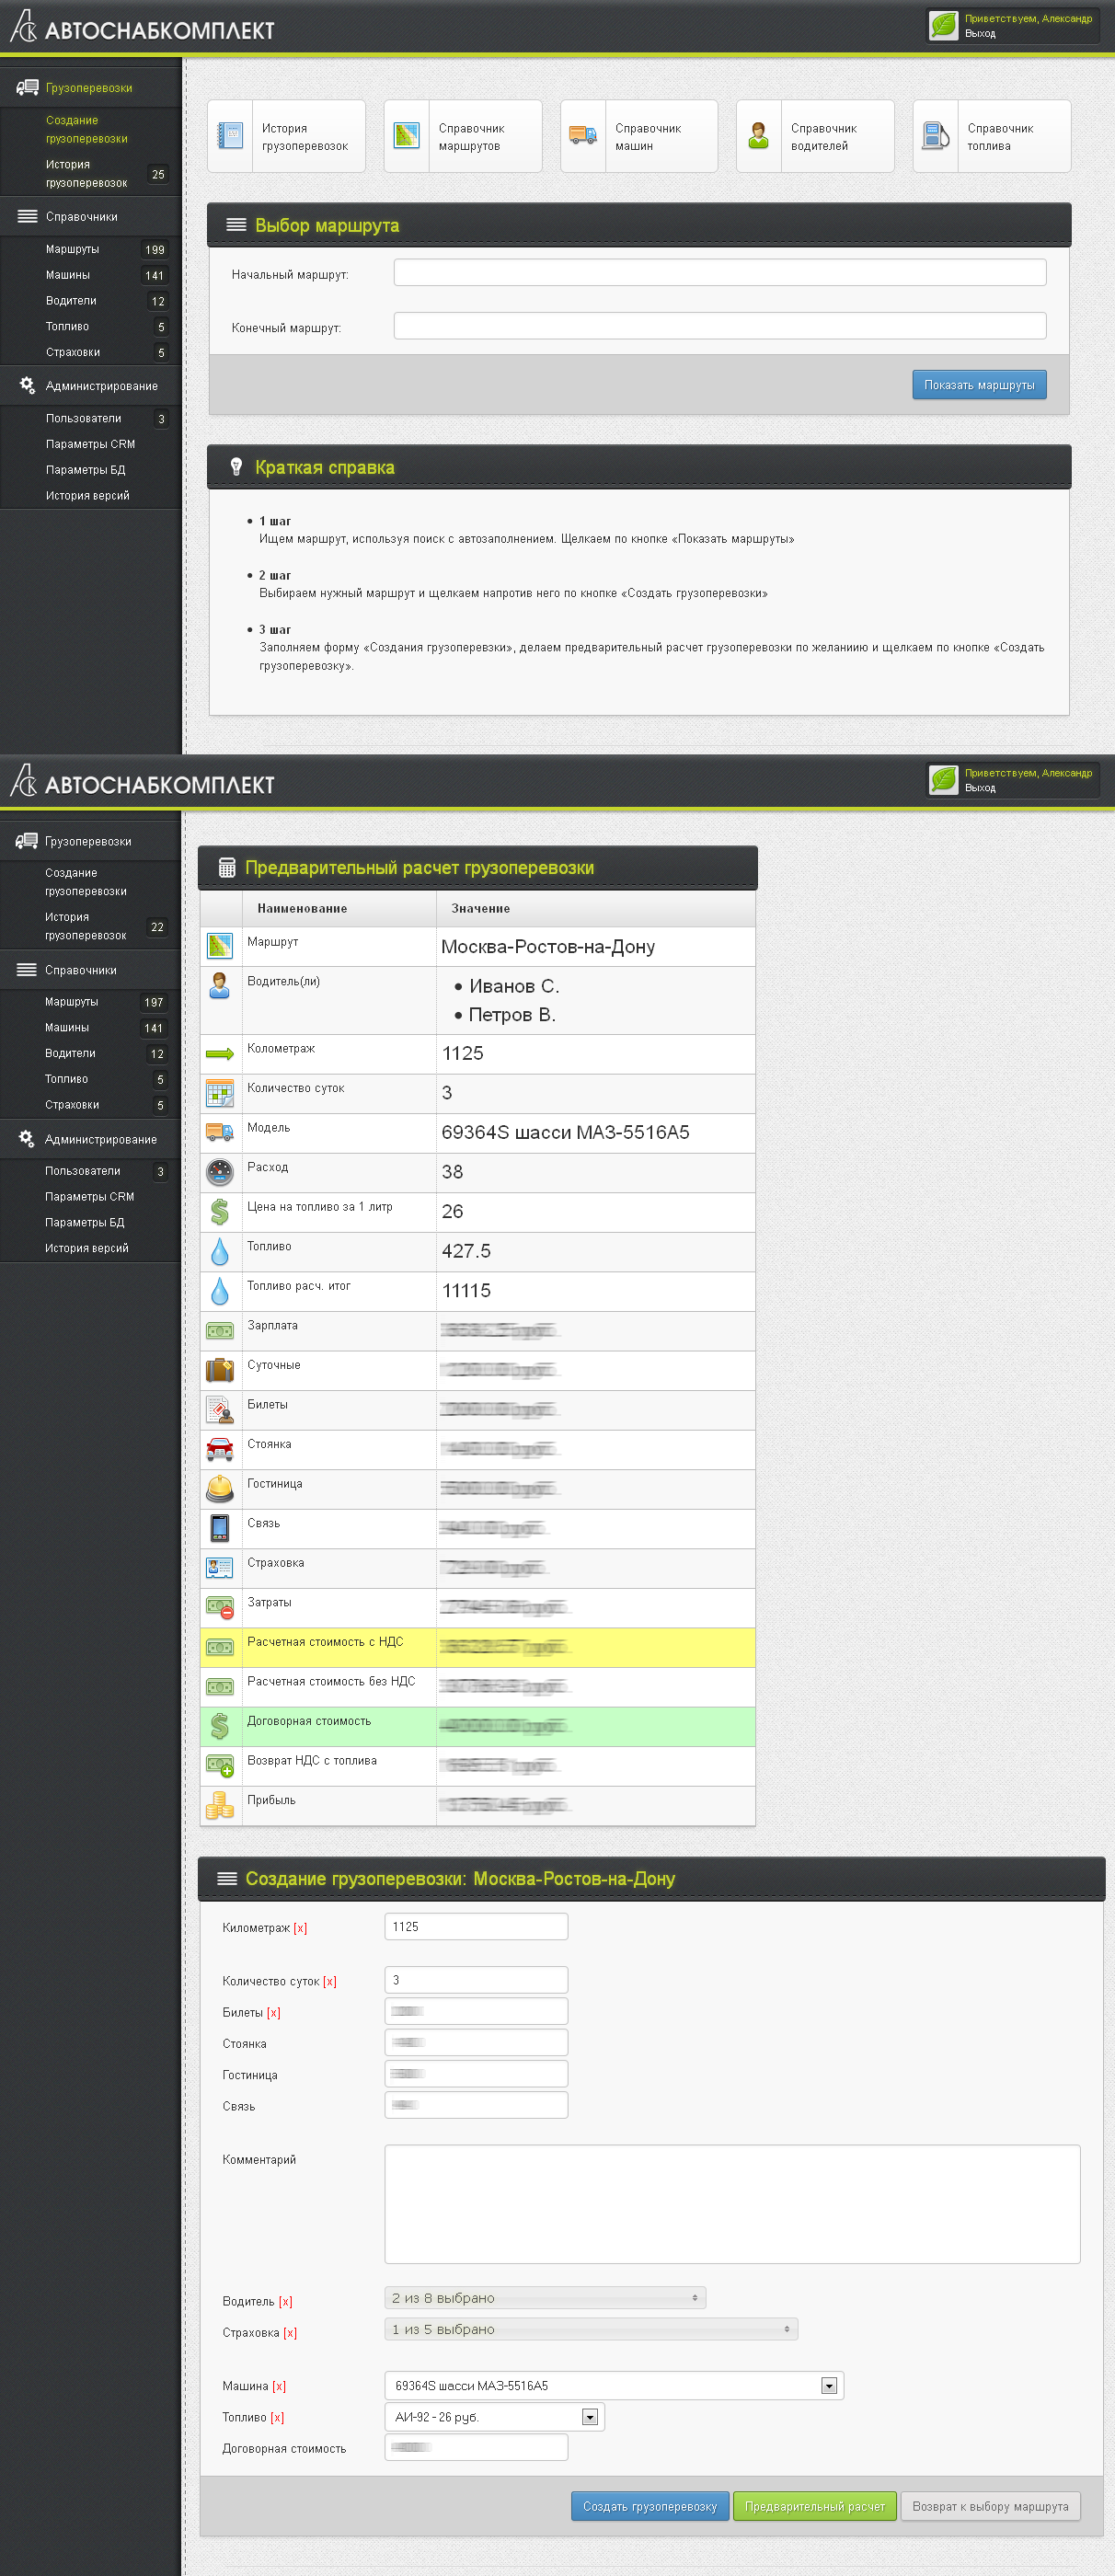The width and height of the screenshot is (1115, 2576).
Task: Open История версий in the bottom sidebar
Action: click(x=87, y=1248)
